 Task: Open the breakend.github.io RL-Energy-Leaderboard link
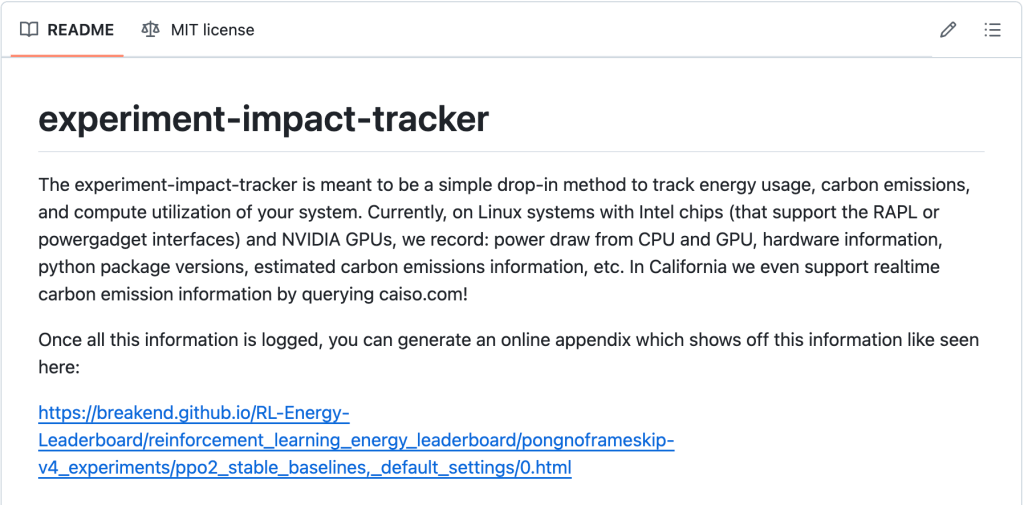[x=193, y=413]
